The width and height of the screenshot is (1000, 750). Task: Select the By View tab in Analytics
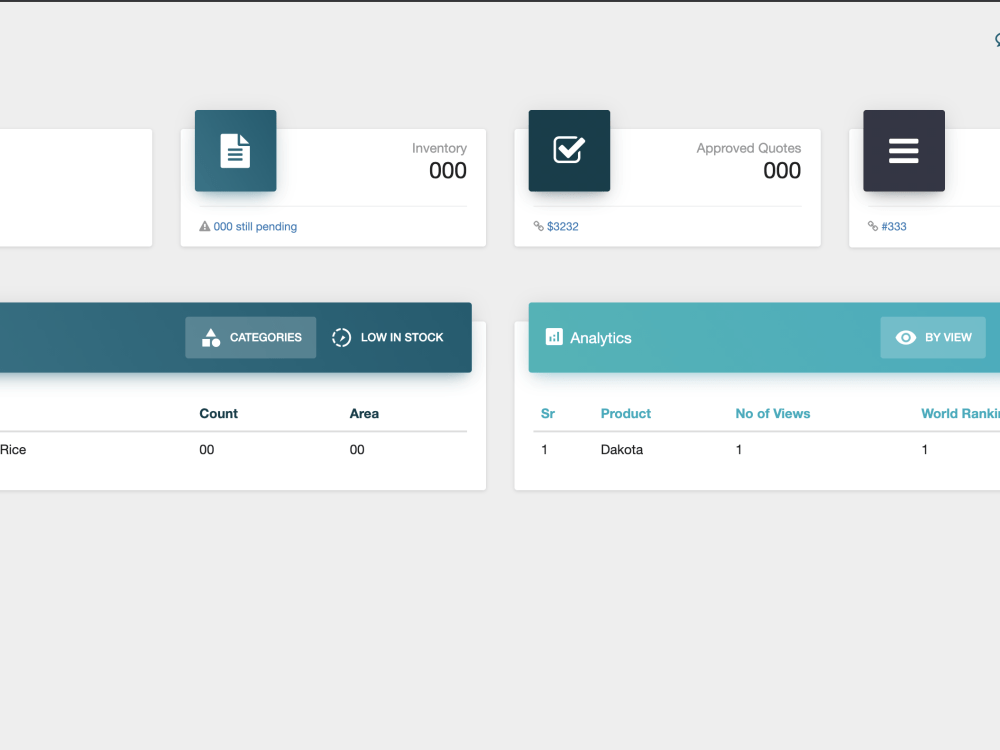(933, 337)
